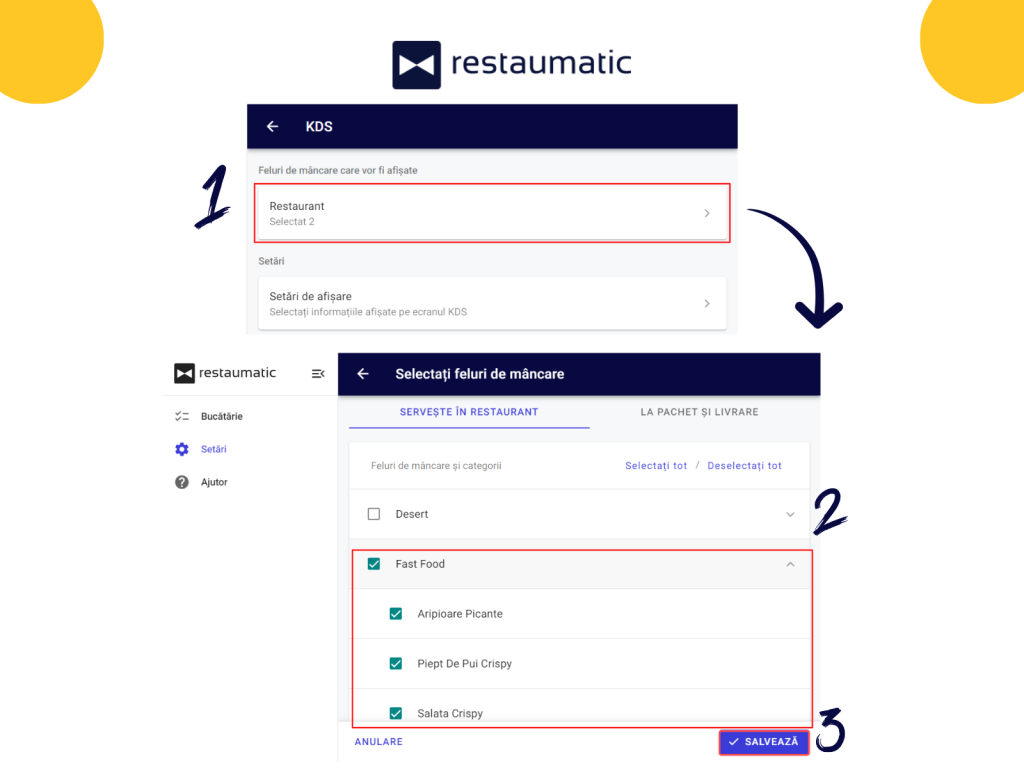Click the back arrow in KDS header
This screenshot has height=768, width=1024.
pyautogui.click(x=272, y=127)
